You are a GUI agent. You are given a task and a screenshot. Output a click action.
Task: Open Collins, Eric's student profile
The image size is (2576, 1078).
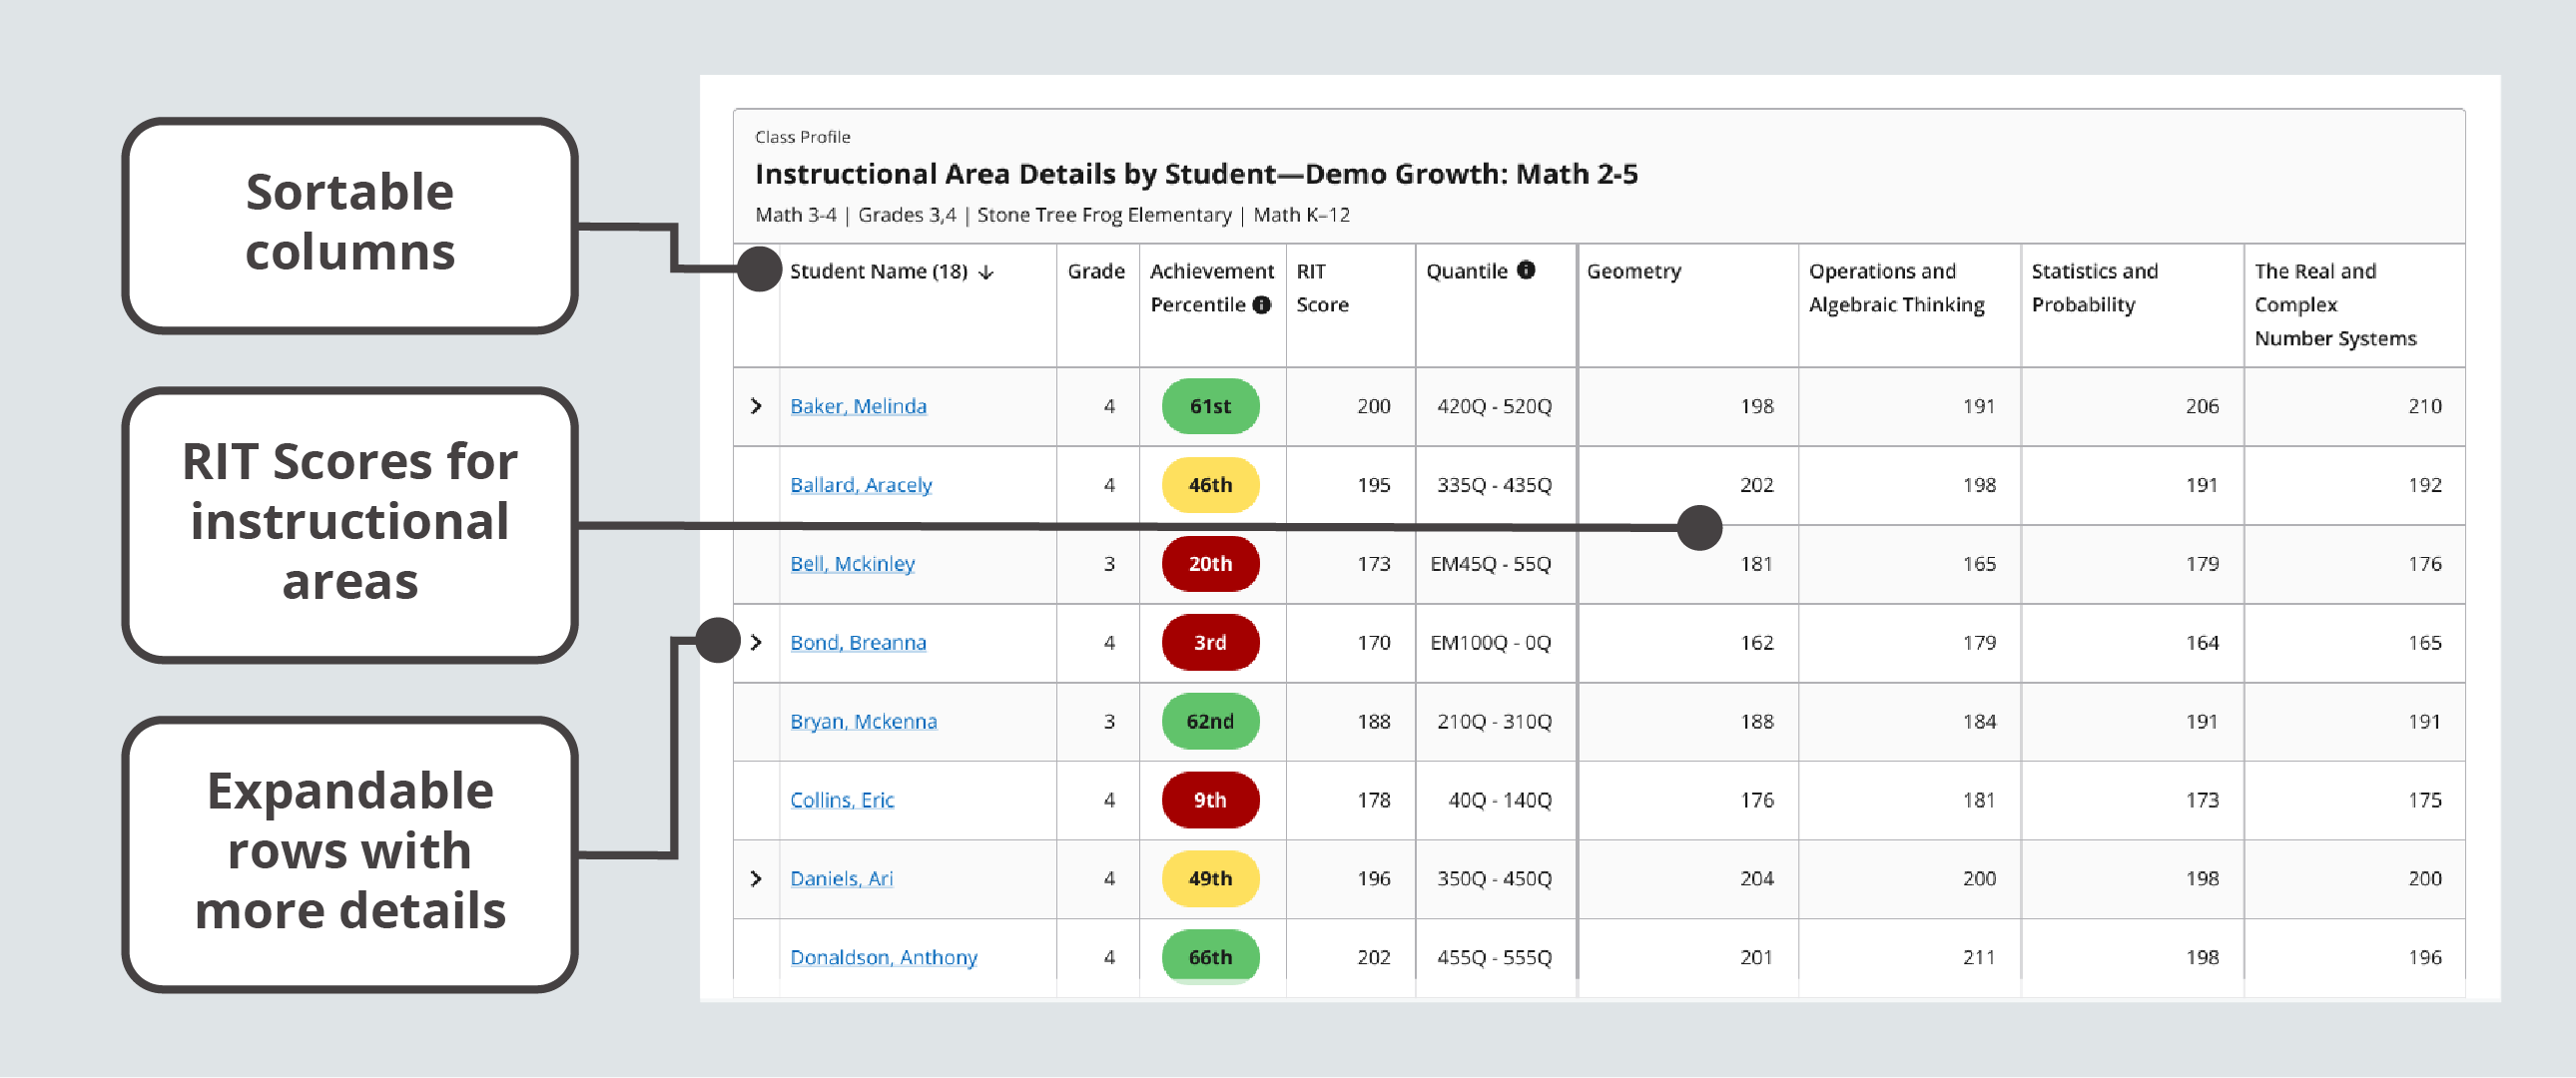[x=841, y=800]
